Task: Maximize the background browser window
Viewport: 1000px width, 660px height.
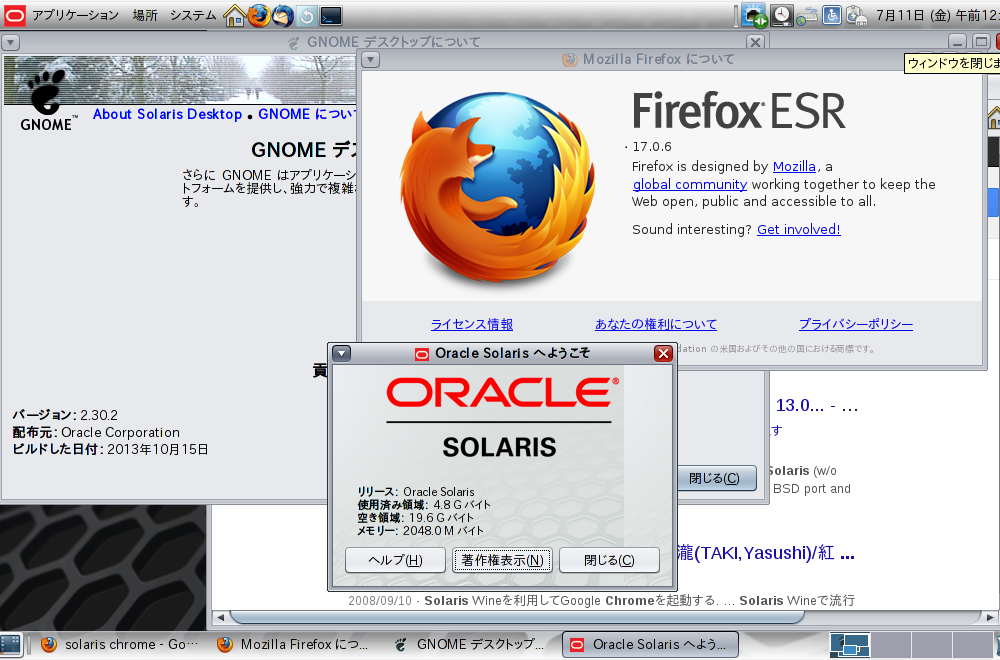Action: [x=982, y=42]
